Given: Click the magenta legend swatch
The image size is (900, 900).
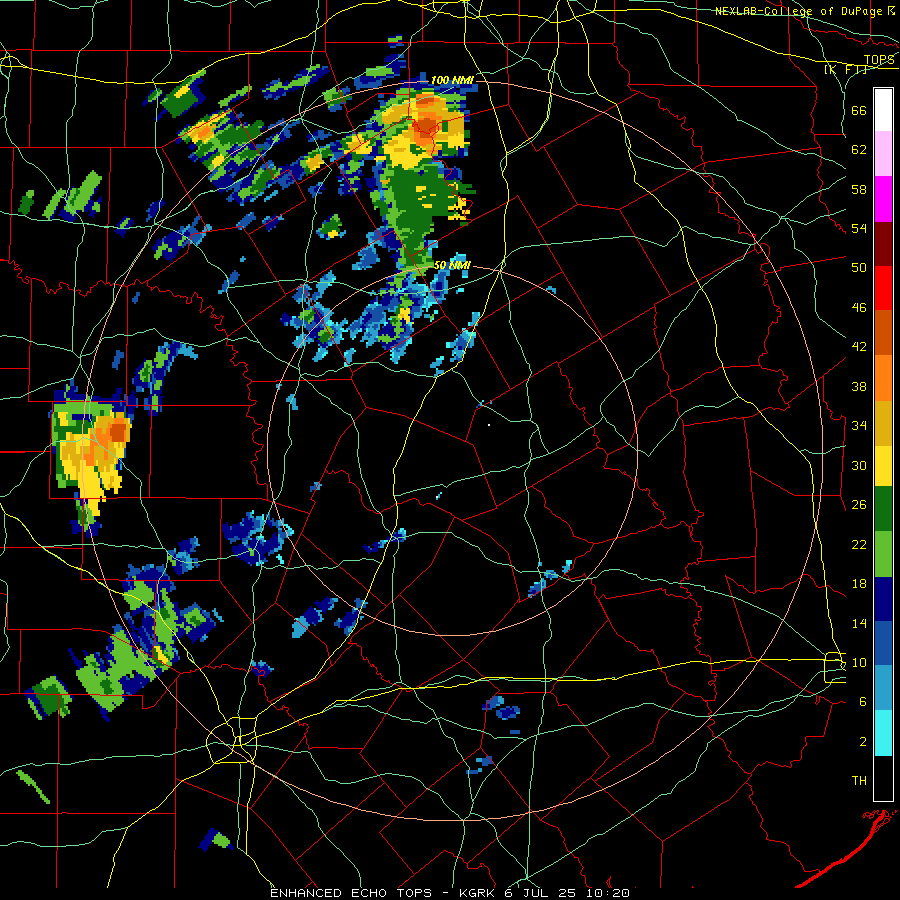Looking at the screenshot, I should coord(883,199).
